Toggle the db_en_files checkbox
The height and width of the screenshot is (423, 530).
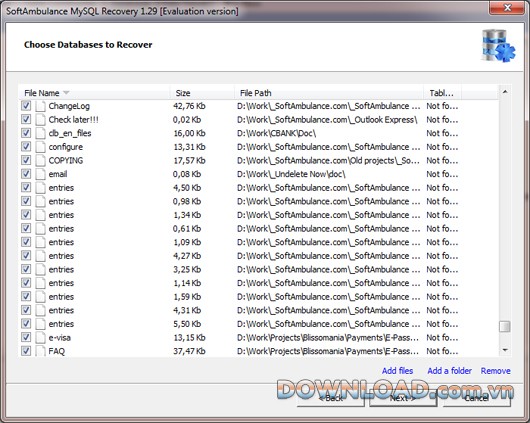pyautogui.click(x=26, y=133)
